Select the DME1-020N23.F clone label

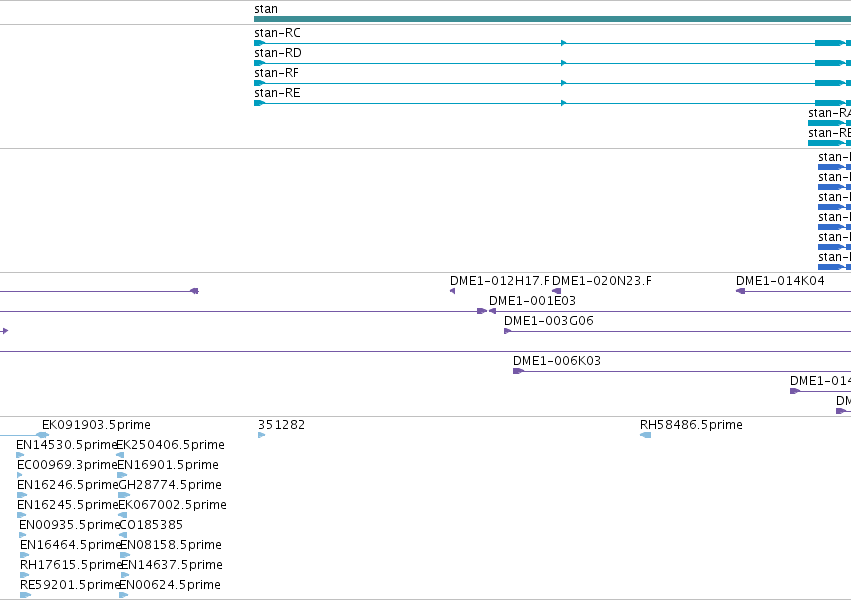coord(602,280)
